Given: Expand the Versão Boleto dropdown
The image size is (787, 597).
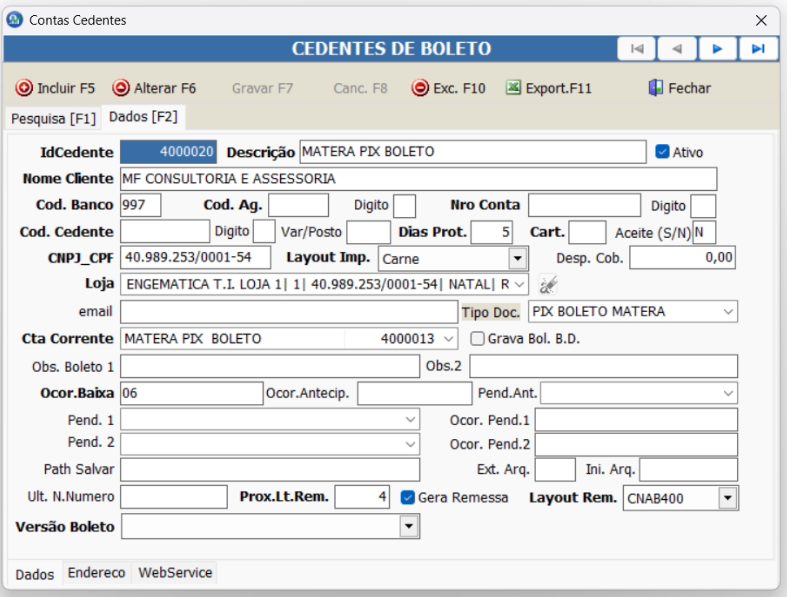Looking at the screenshot, I should tap(408, 526).
